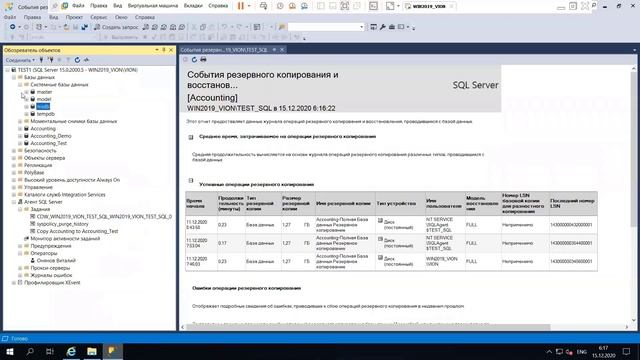Open the SSMS 'Проект' menu
The image size is (640, 360).
pos(74,18)
